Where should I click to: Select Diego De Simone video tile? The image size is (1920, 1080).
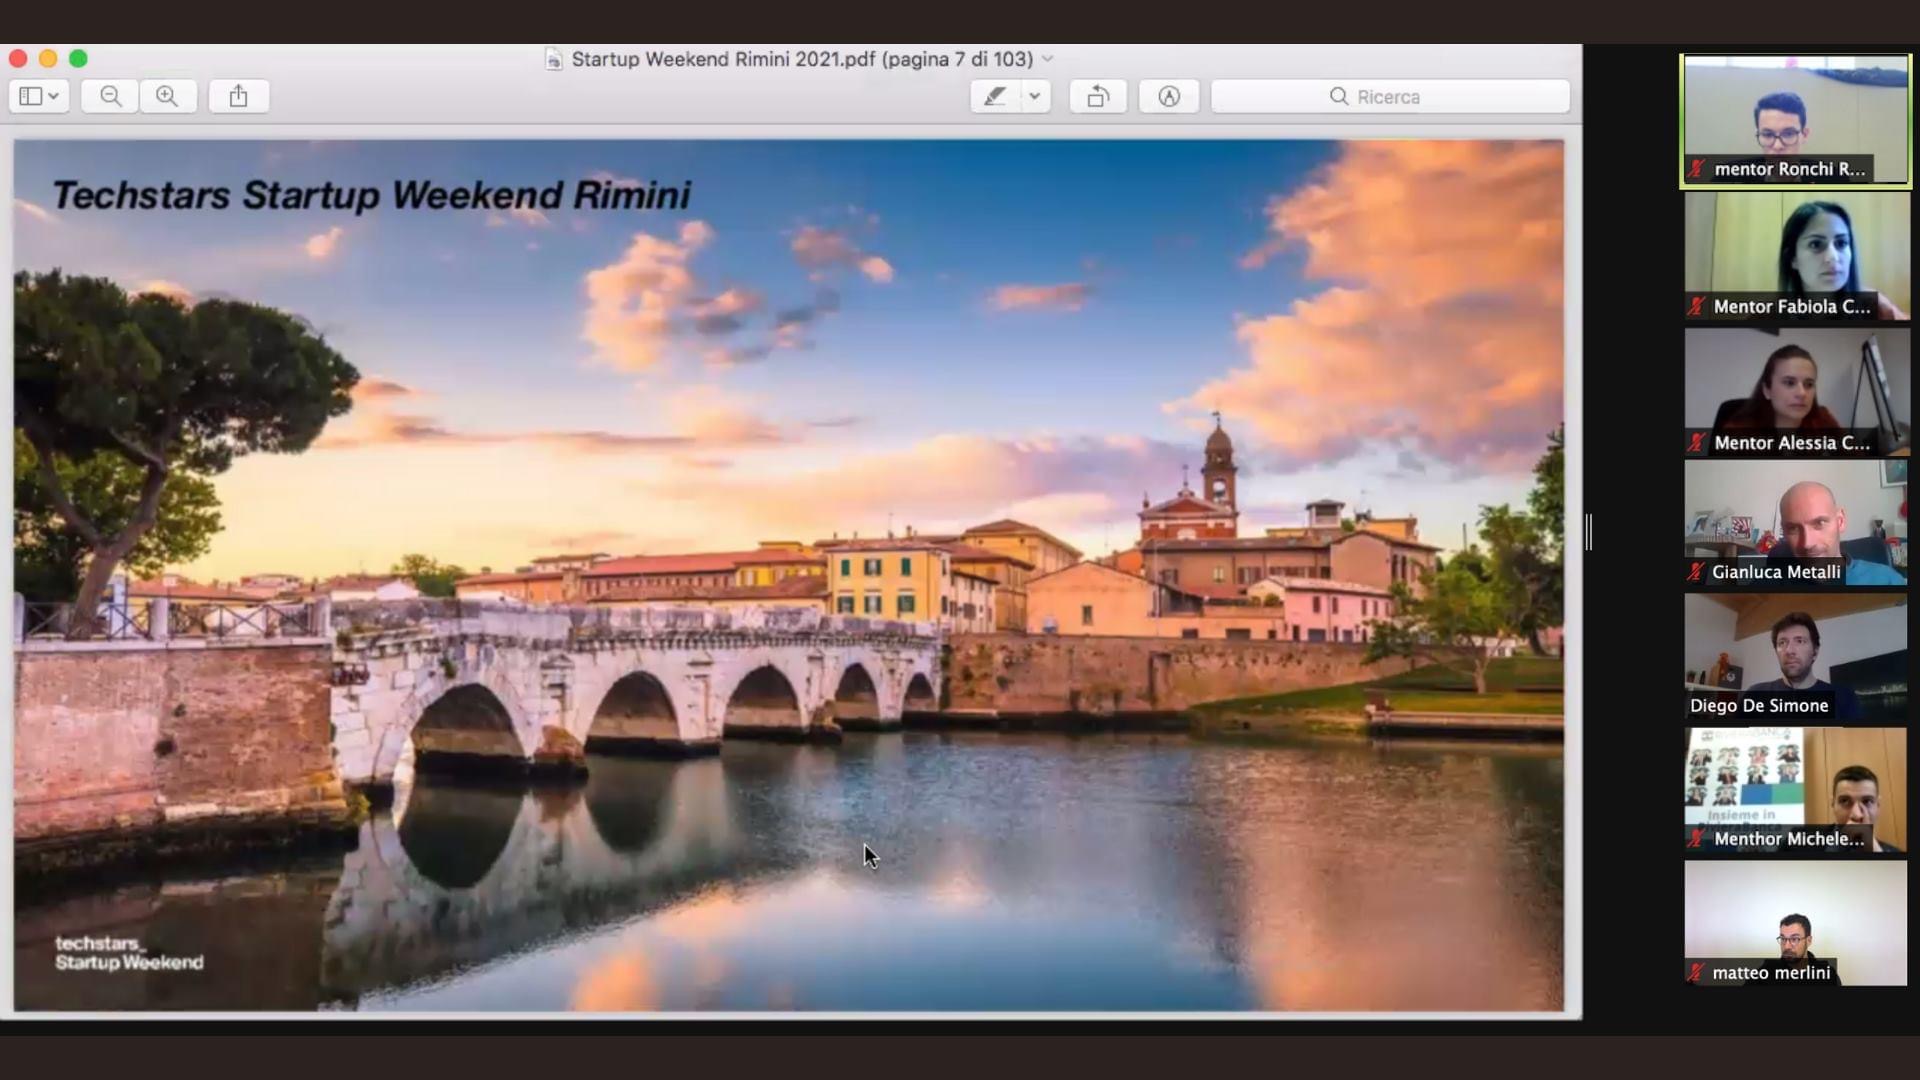(1795, 657)
